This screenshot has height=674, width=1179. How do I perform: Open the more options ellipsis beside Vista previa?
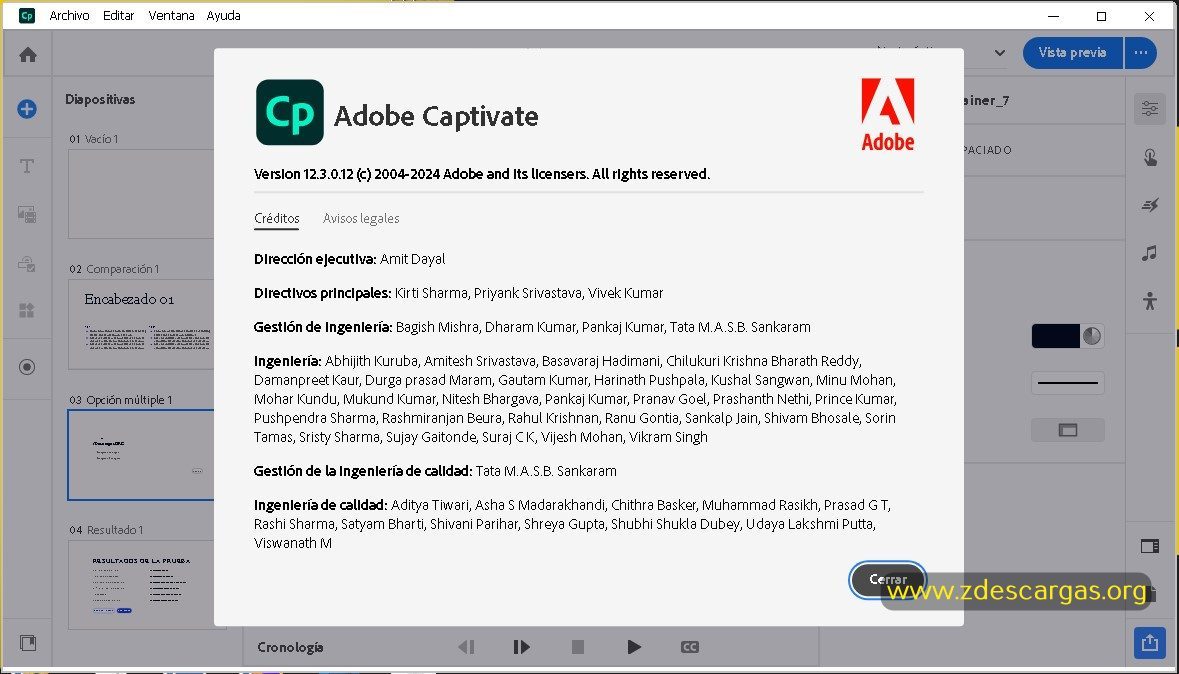pos(1141,53)
